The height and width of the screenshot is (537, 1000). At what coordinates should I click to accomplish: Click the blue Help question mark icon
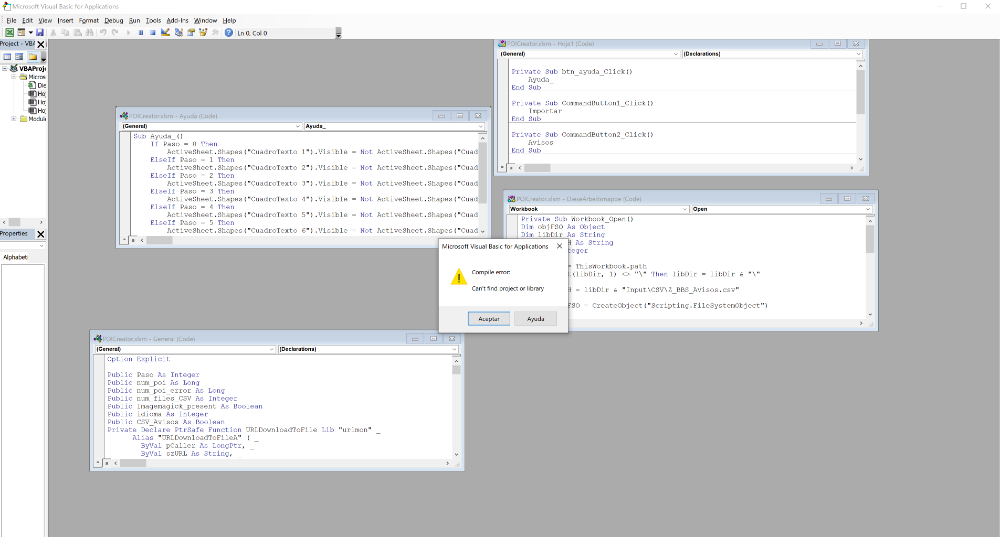pos(228,33)
